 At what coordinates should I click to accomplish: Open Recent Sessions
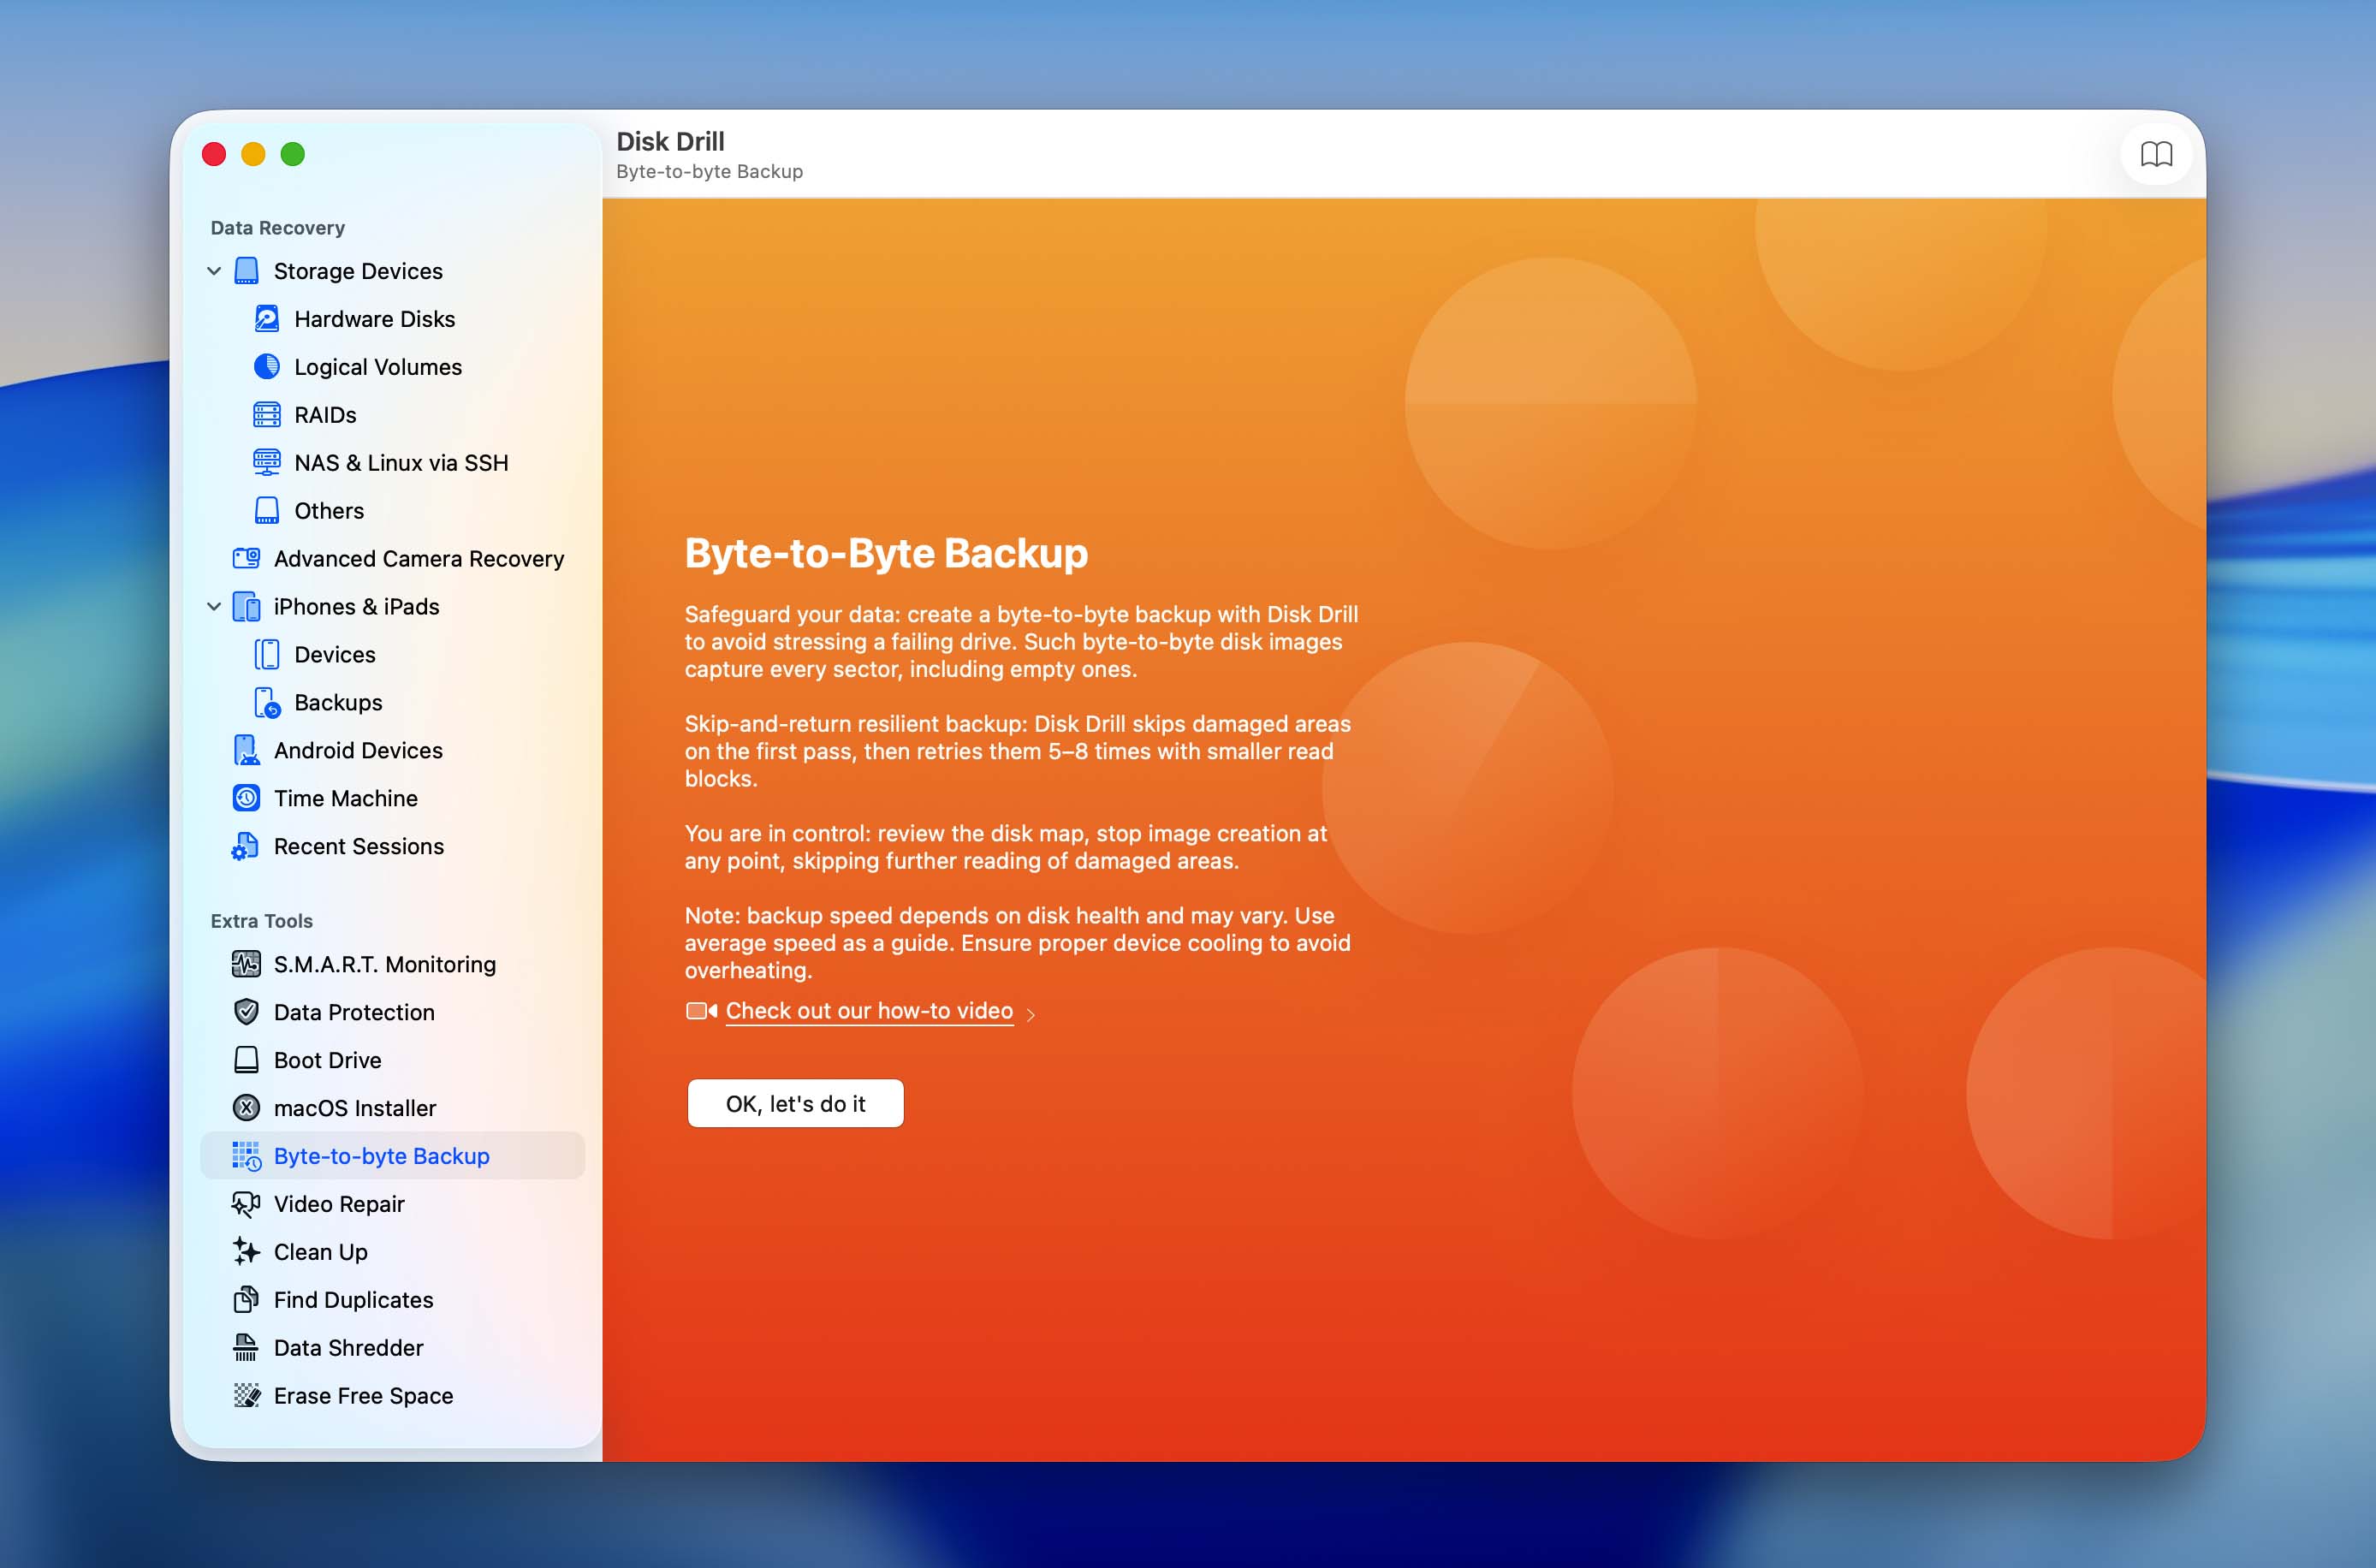click(393, 847)
